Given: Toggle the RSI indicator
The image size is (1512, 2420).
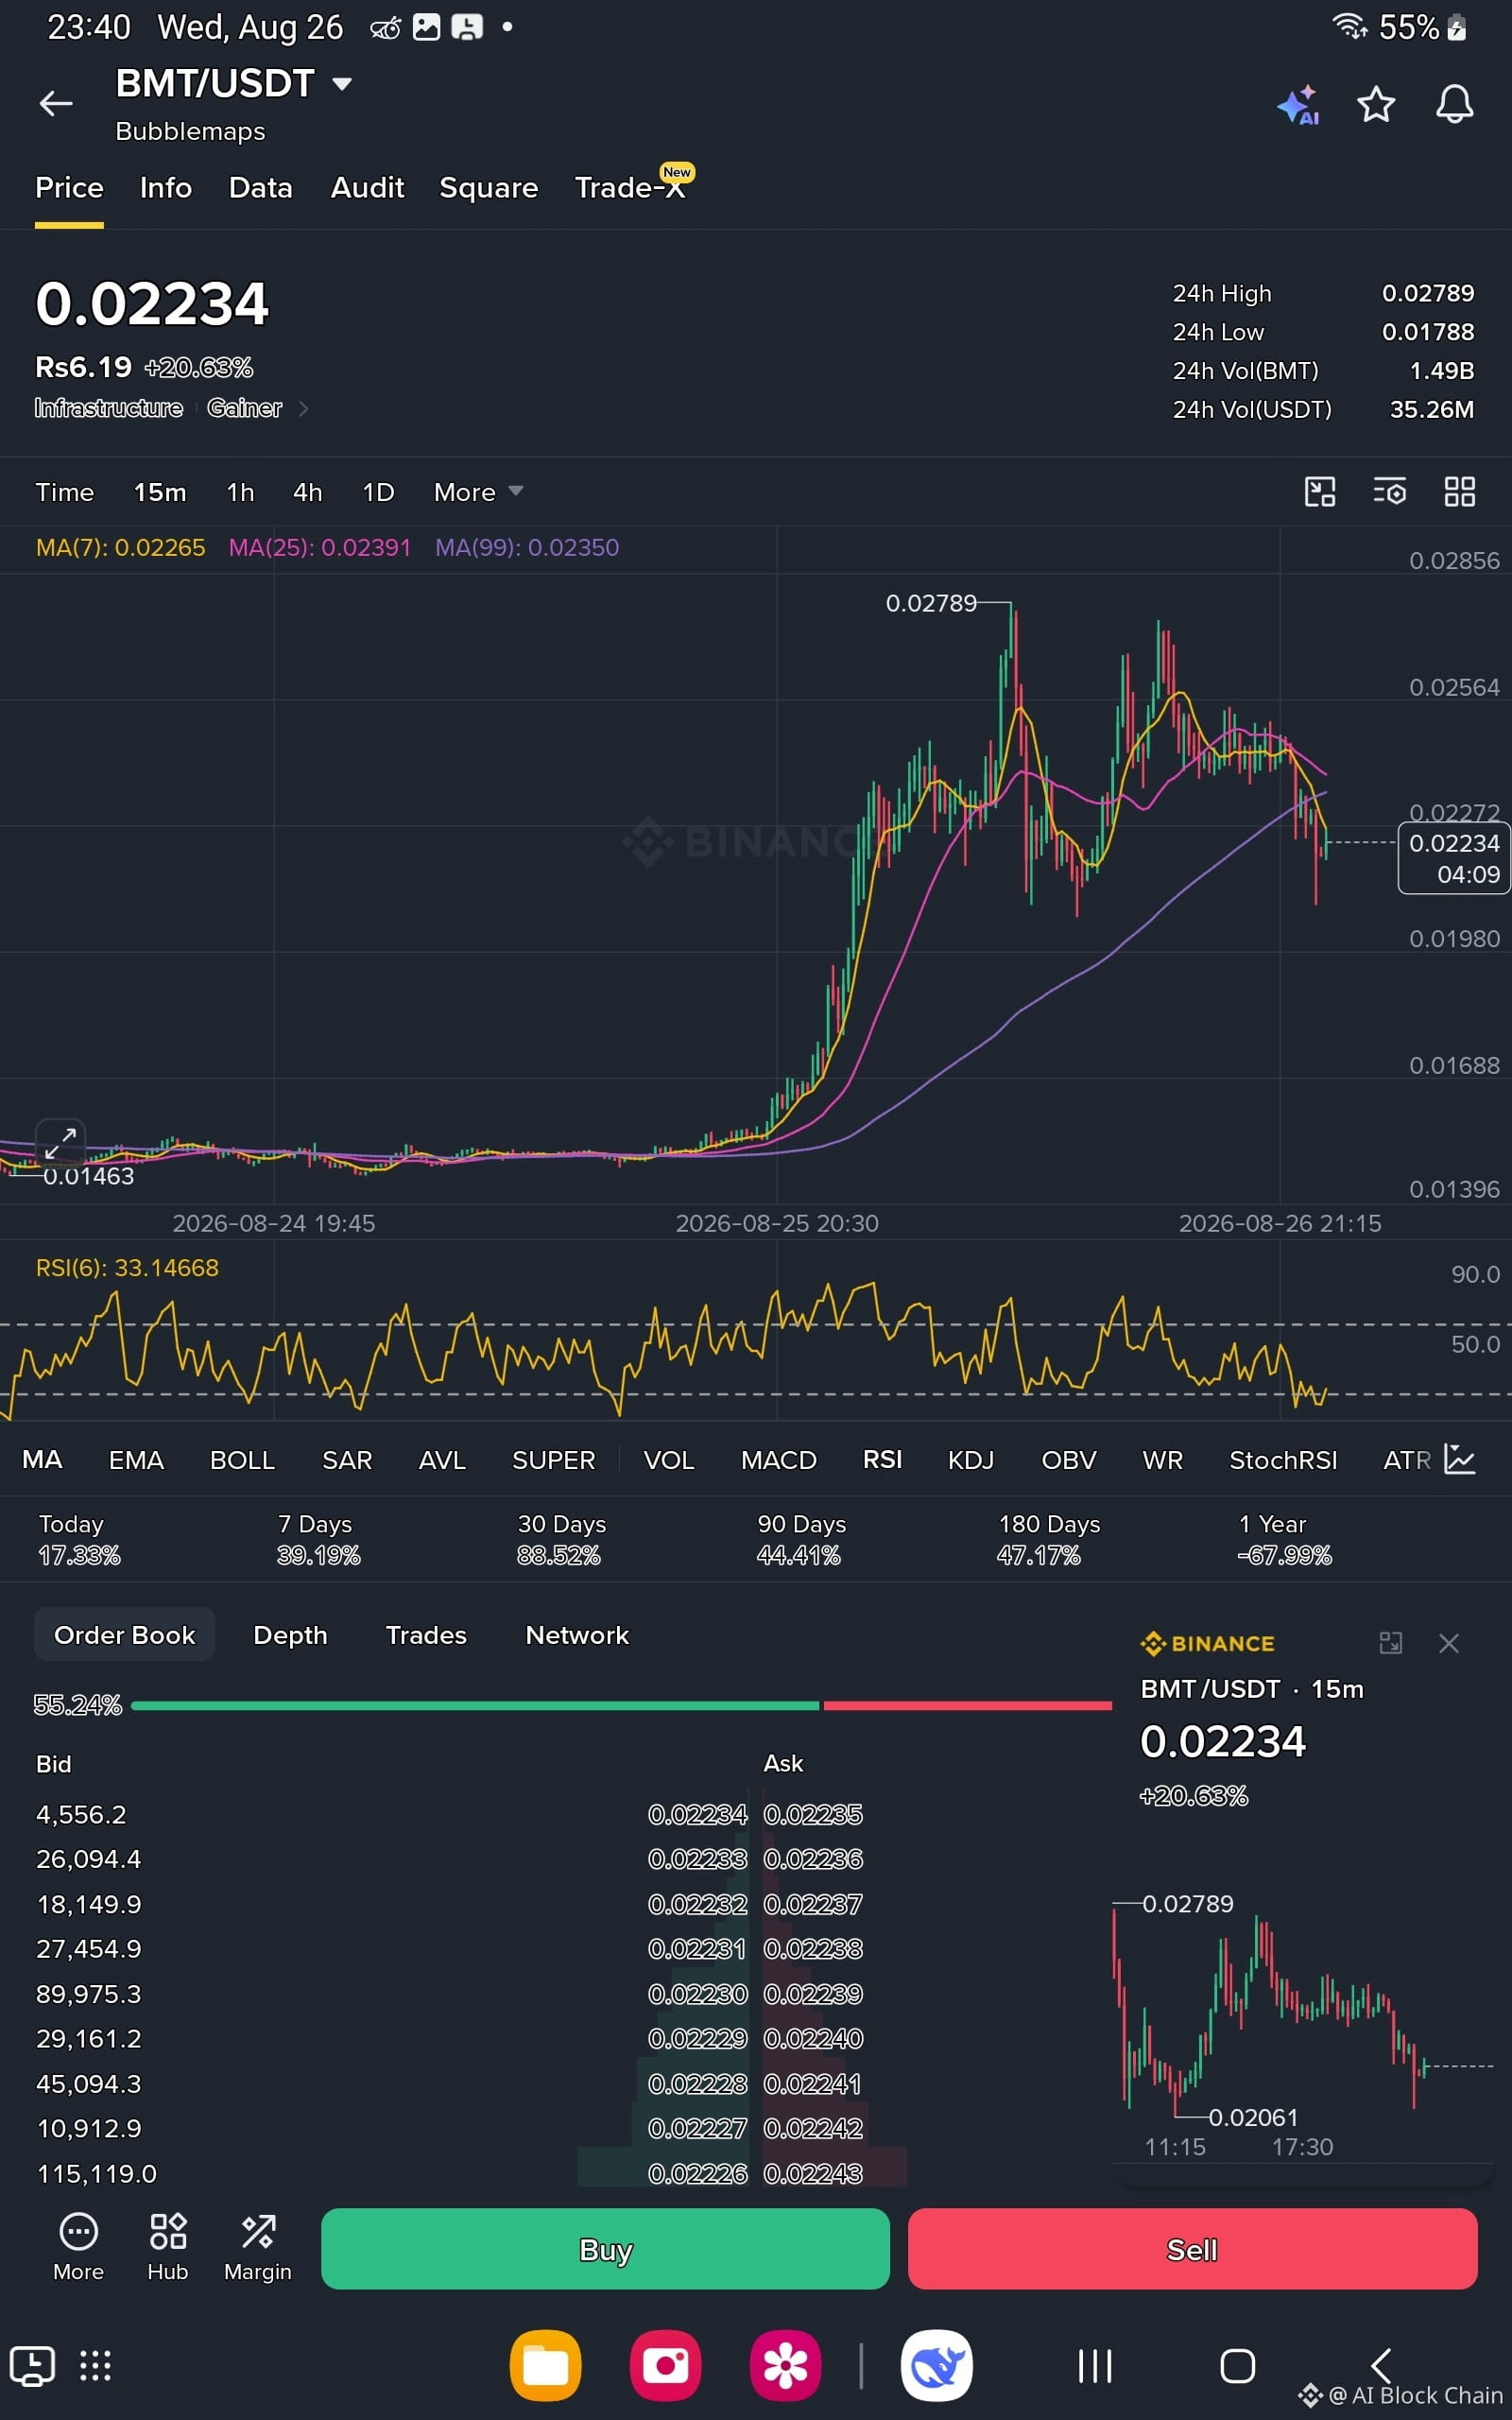Looking at the screenshot, I should 882,1460.
